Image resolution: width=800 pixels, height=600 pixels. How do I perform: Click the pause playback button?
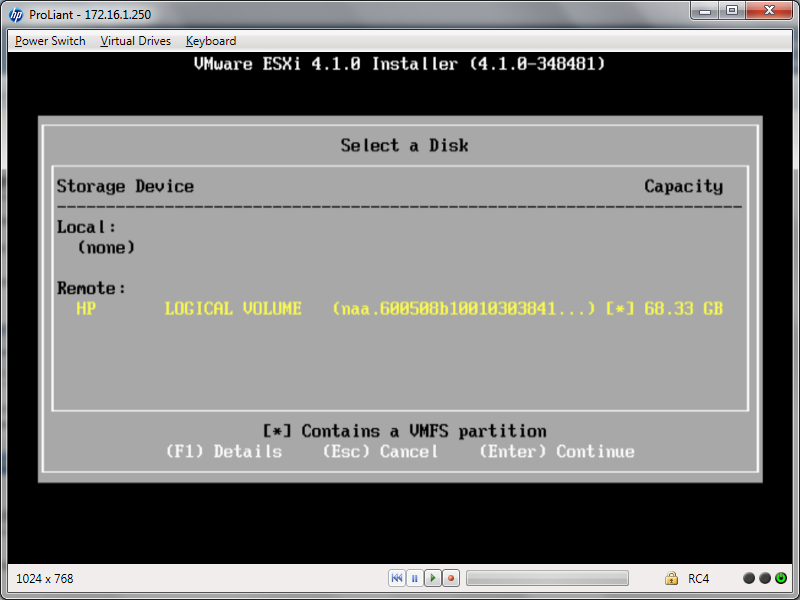[x=414, y=578]
